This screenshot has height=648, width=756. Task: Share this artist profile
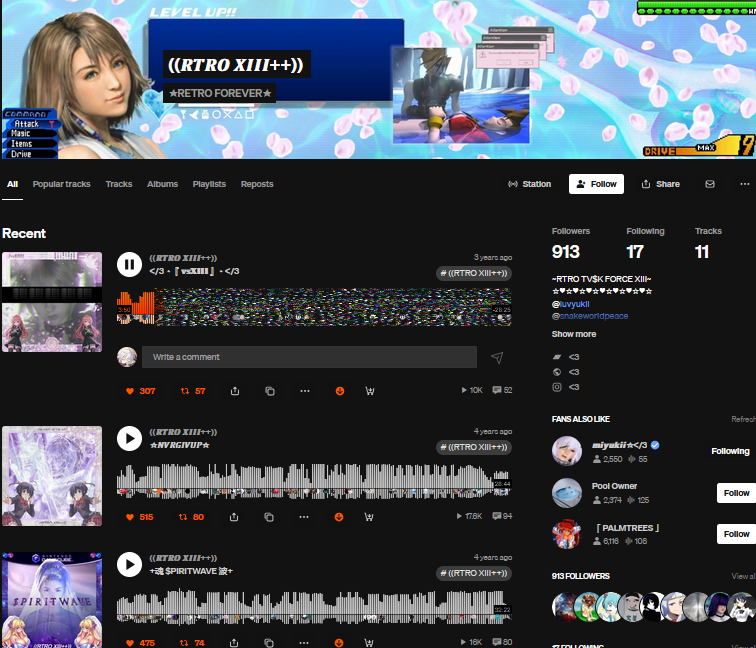coord(661,184)
